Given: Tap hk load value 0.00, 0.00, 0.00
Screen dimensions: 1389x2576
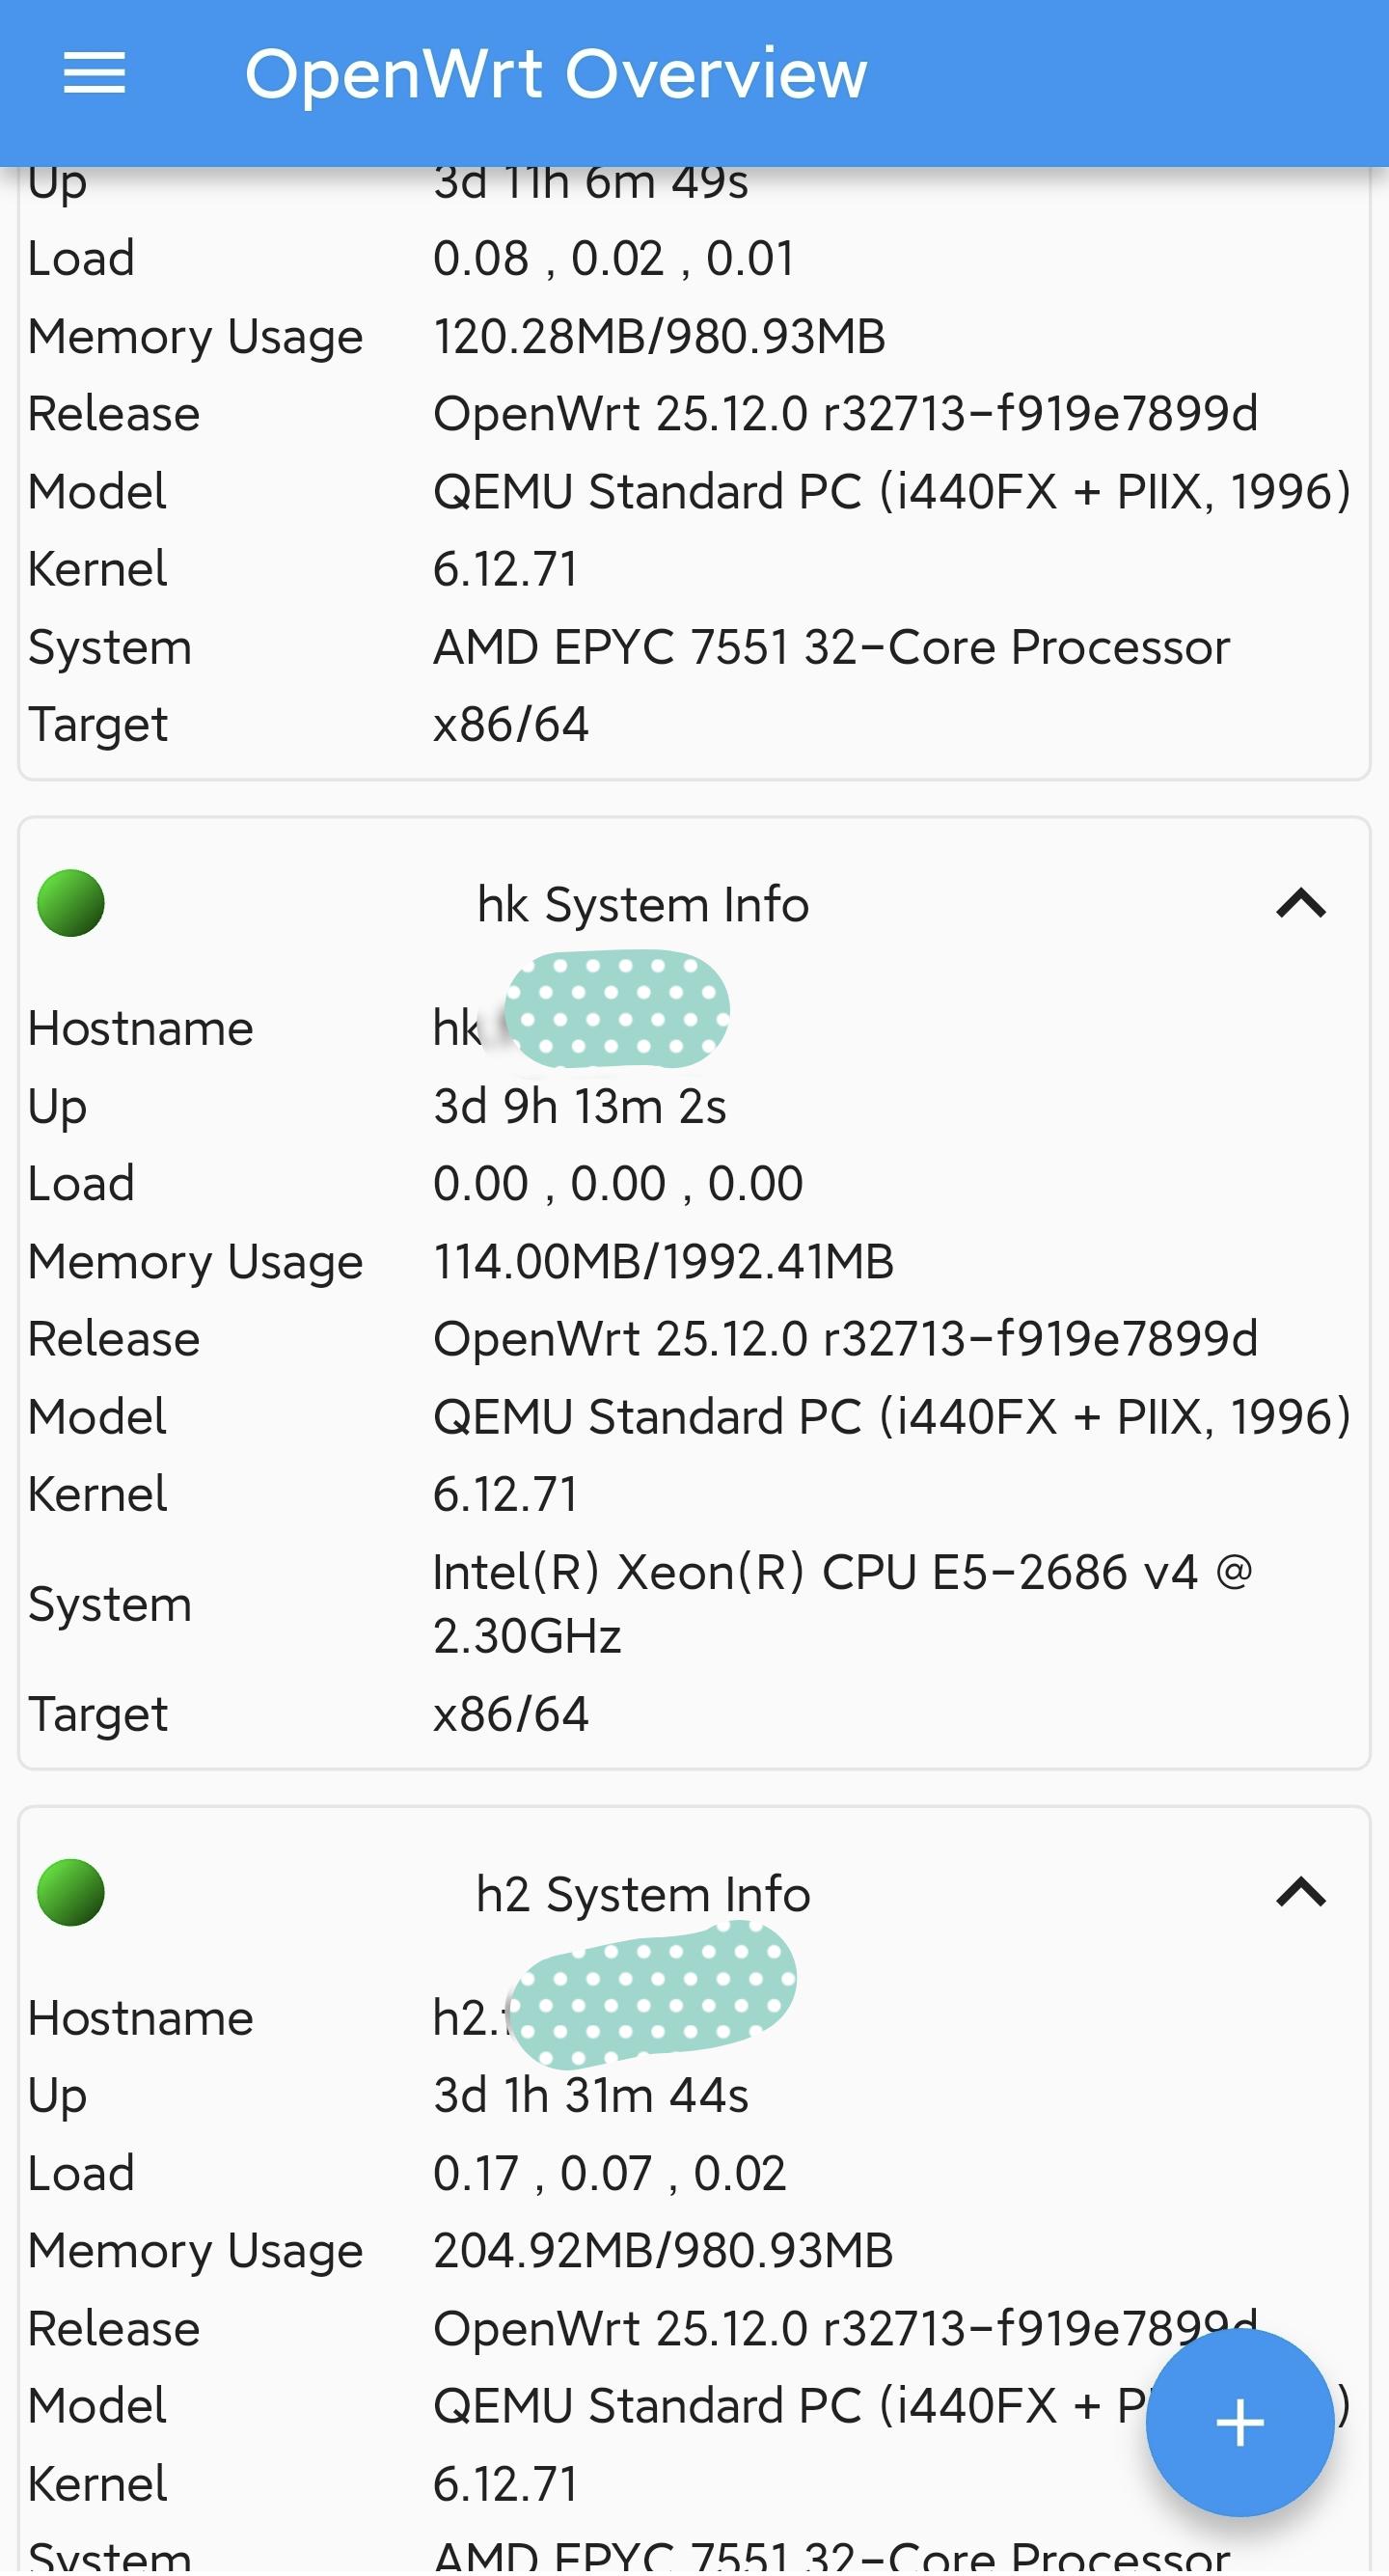Looking at the screenshot, I should tap(617, 1183).
